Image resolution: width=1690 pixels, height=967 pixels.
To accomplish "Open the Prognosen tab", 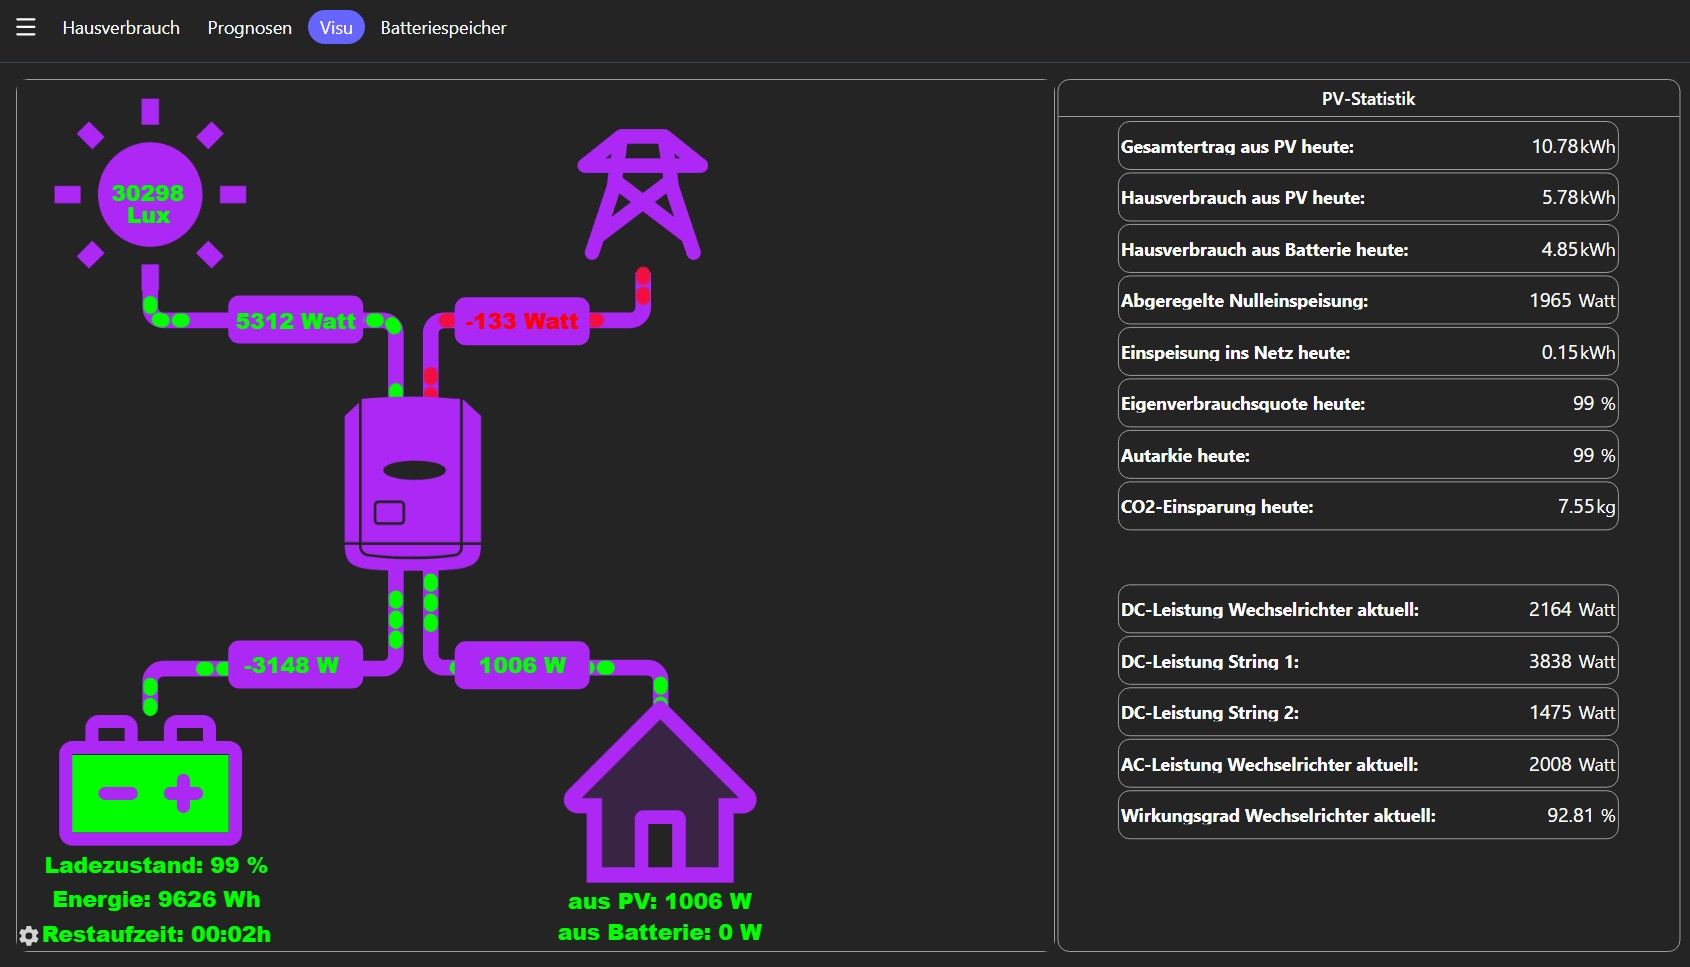I will tap(249, 28).
